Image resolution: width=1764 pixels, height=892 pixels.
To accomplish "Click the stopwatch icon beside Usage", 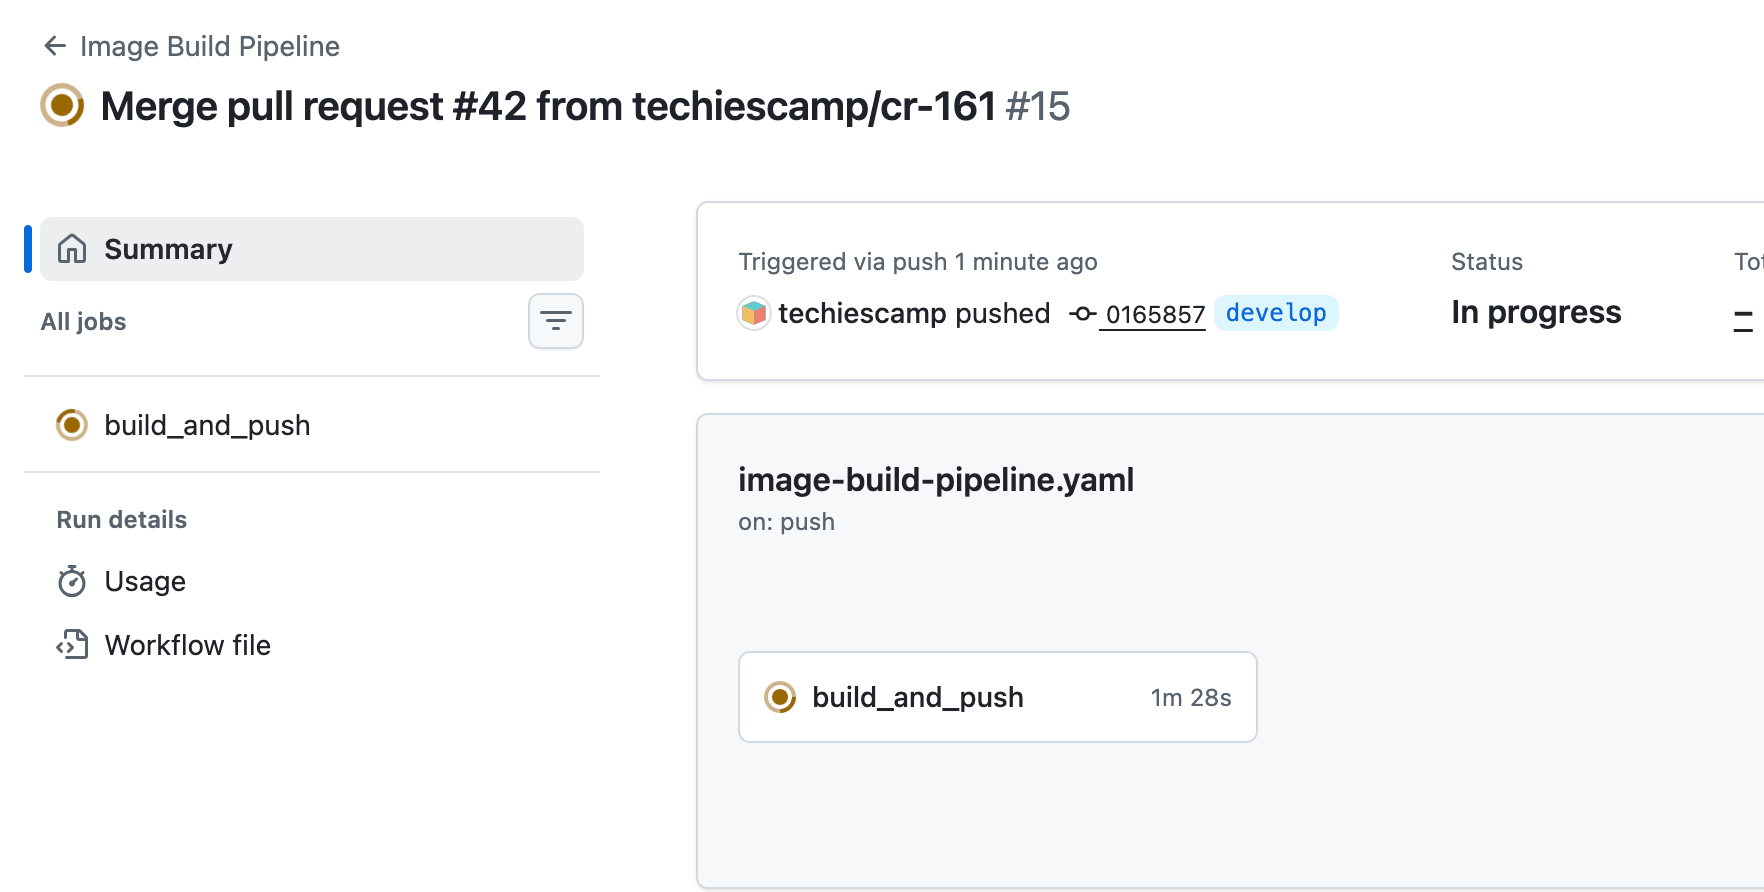I will (x=71, y=581).
